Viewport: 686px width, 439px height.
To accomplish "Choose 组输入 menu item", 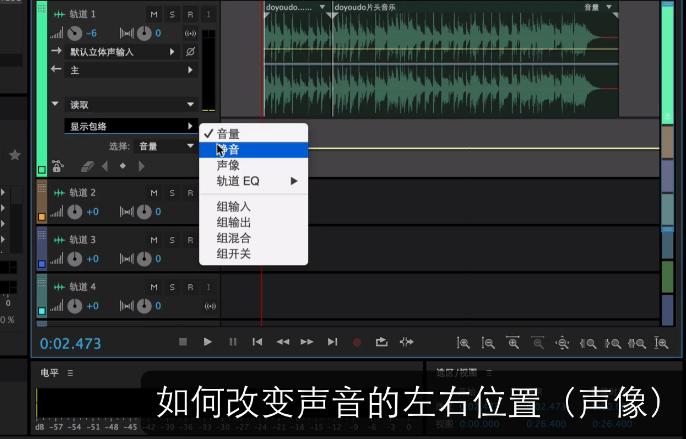I will [254, 206].
